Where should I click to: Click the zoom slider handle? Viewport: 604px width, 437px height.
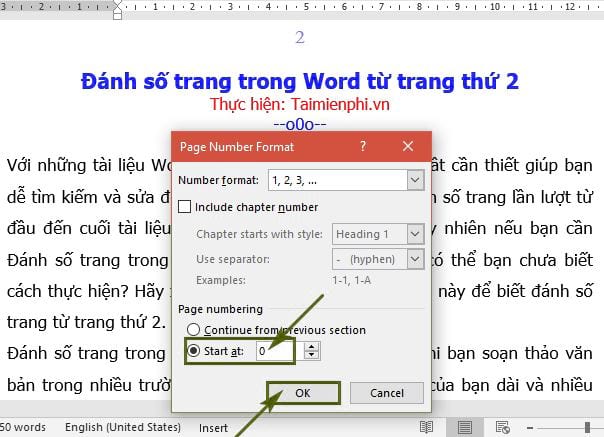pos(587,427)
